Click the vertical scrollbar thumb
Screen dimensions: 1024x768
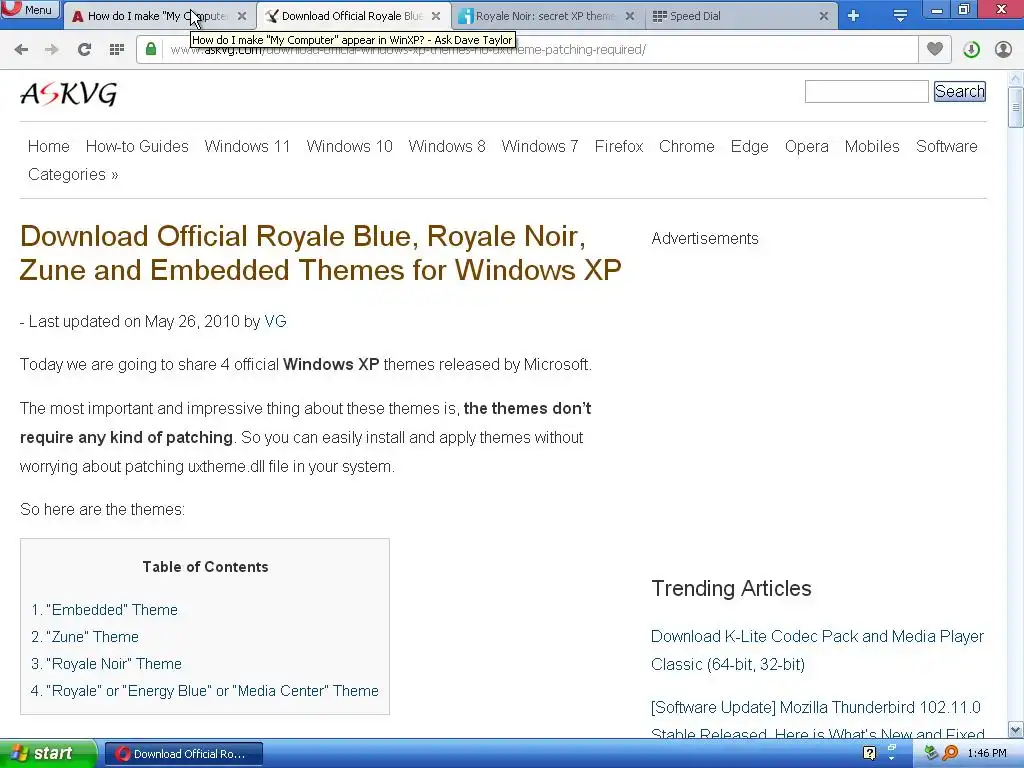coord(1016,106)
